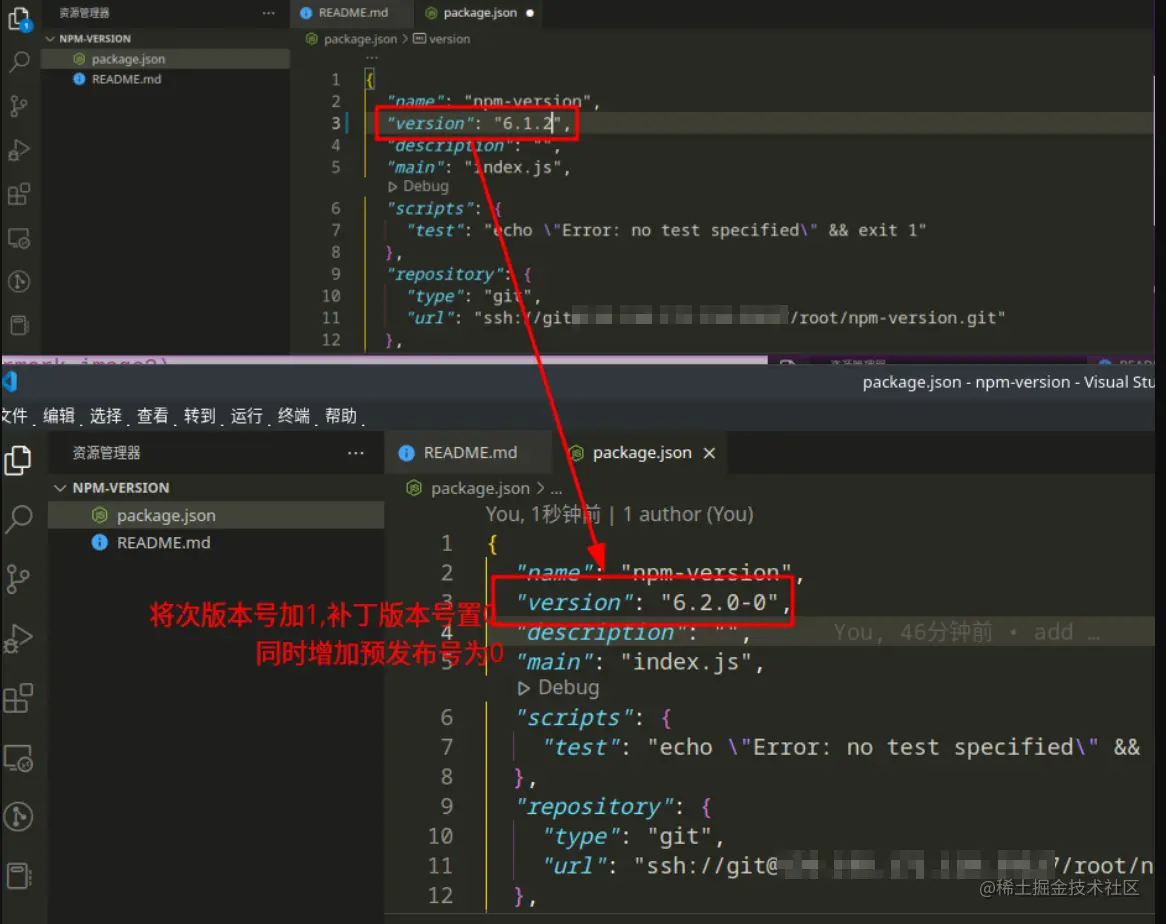Image resolution: width=1166 pixels, height=924 pixels.
Task: Switch to README.md tab in top window
Action: click(350, 13)
